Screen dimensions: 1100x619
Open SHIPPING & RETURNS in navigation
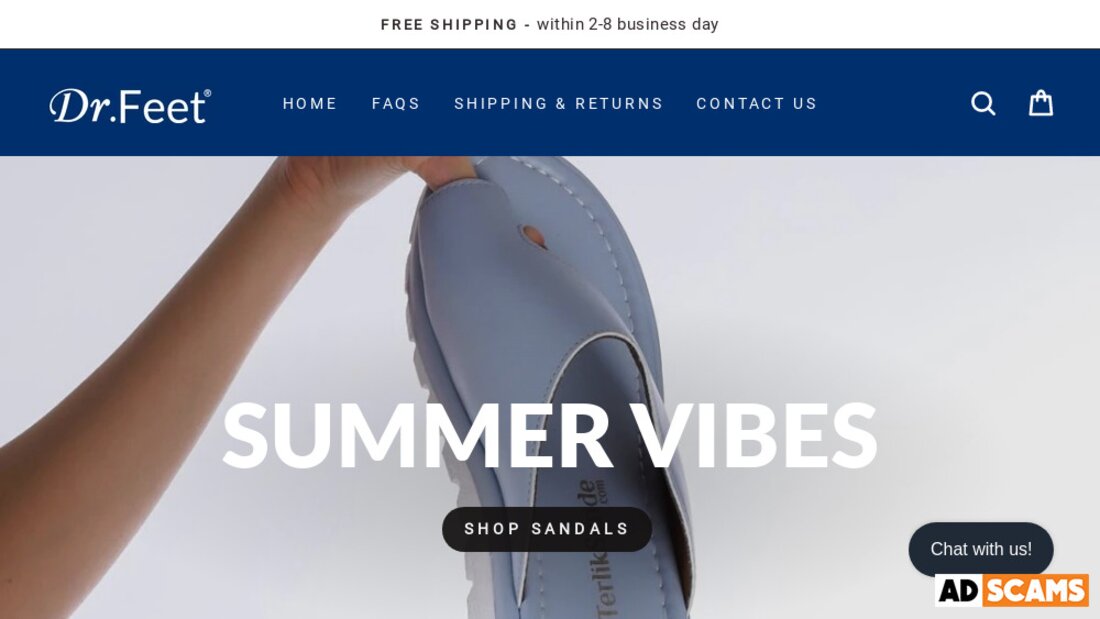point(558,103)
